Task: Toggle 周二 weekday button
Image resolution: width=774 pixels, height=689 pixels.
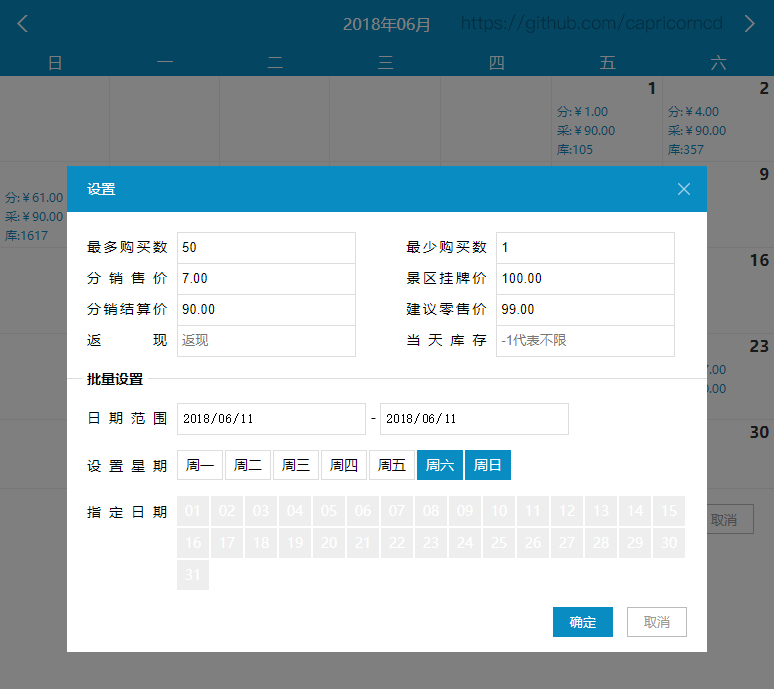Action: click(248, 465)
